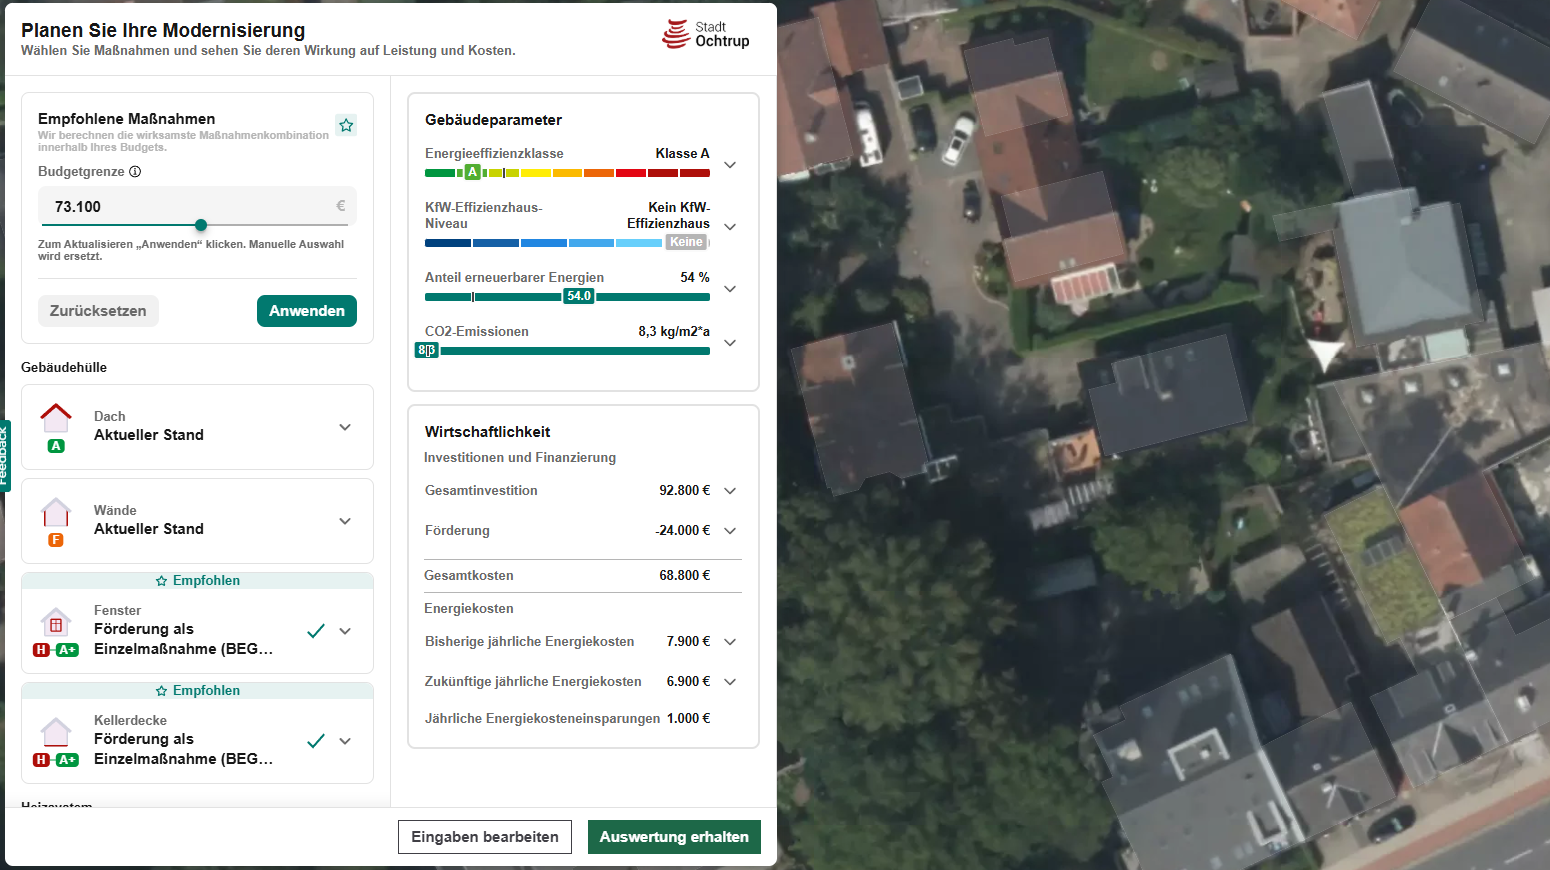Click the Gesamtkosten value 68.800 €

(x=685, y=576)
